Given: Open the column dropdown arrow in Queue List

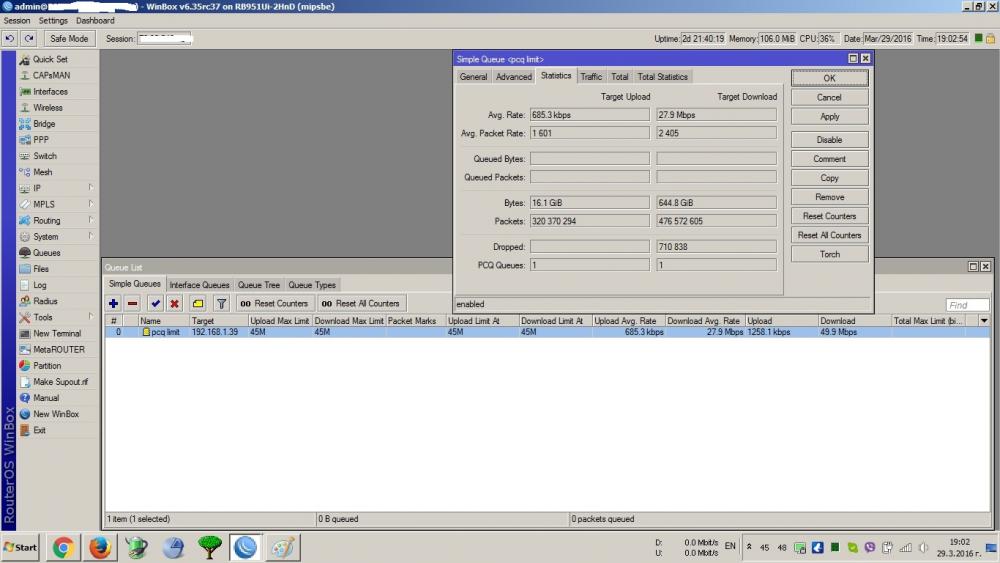Looking at the screenshot, I should click(x=984, y=320).
